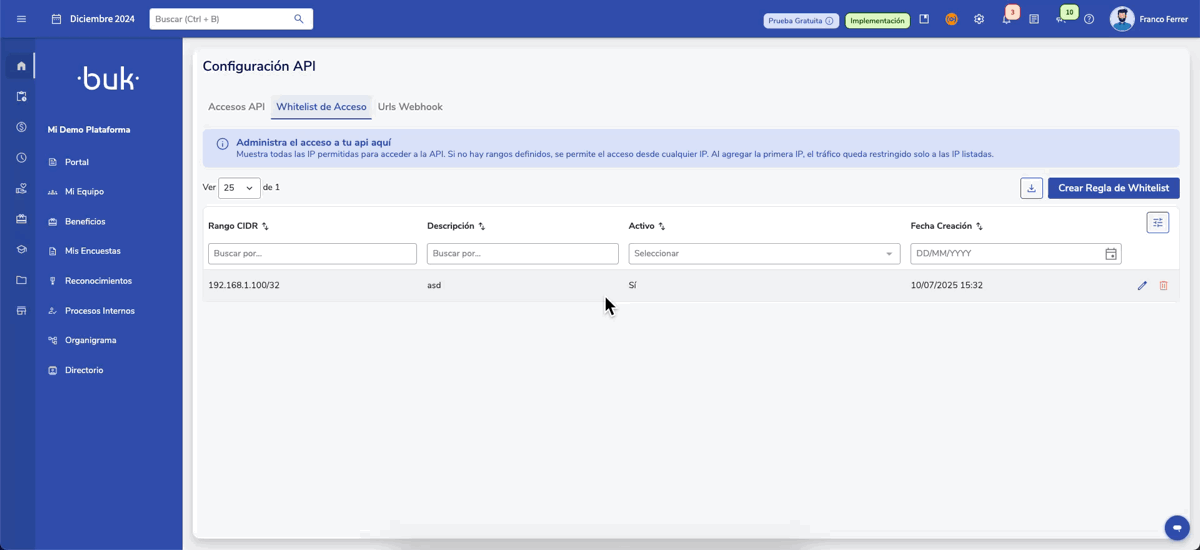
Task: Switch to the Accesos API tab
Action: coord(236,107)
